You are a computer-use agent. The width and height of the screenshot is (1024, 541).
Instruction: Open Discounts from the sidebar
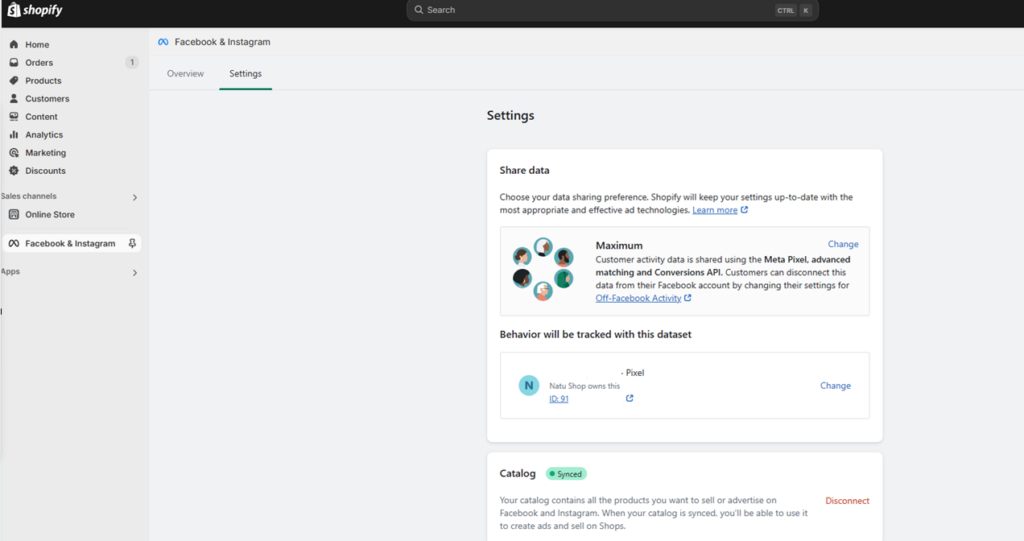coord(45,171)
